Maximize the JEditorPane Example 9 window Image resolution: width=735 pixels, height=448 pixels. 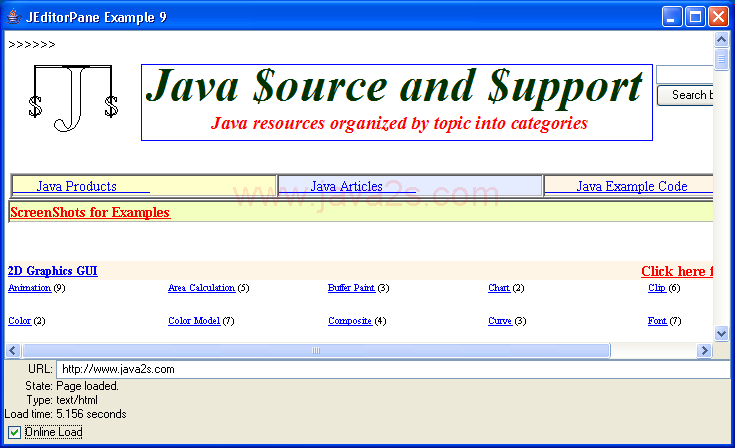click(695, 17)
